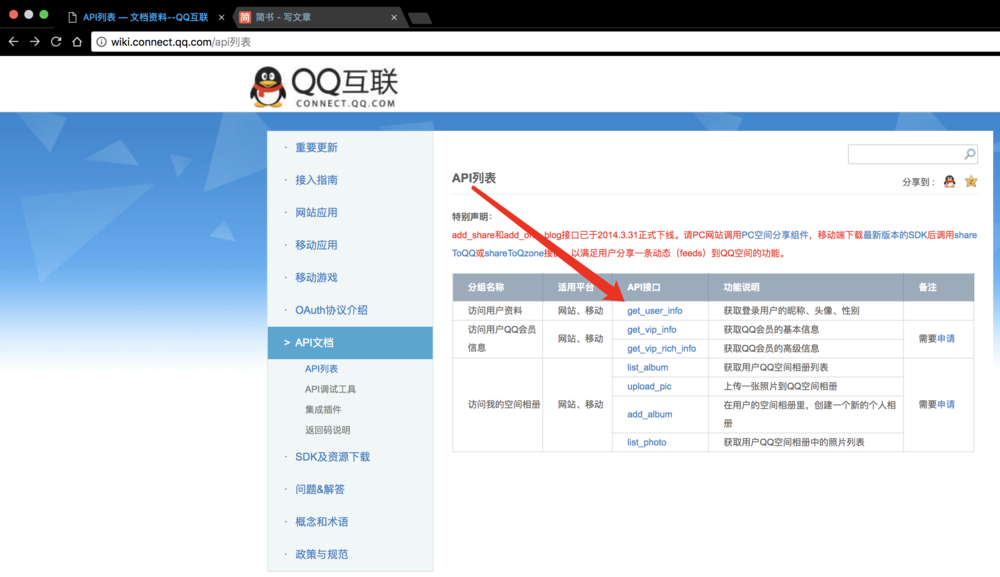Click the address bar URL
The height and width of the screenshot is (577, 1000).
[180, 42]
